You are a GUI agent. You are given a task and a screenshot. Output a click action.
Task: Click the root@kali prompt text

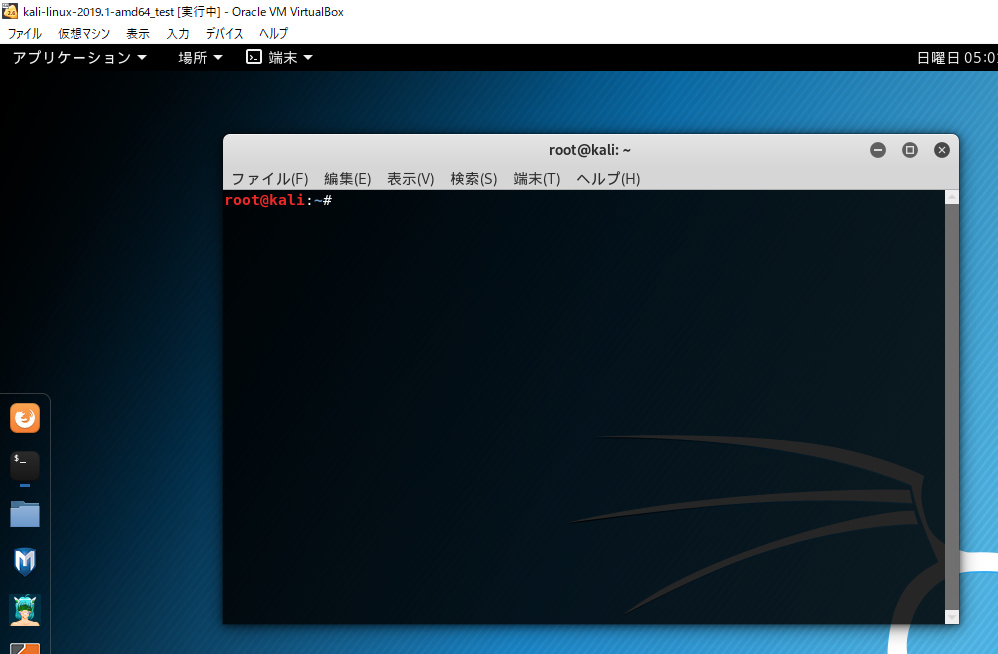pos(278,200)
